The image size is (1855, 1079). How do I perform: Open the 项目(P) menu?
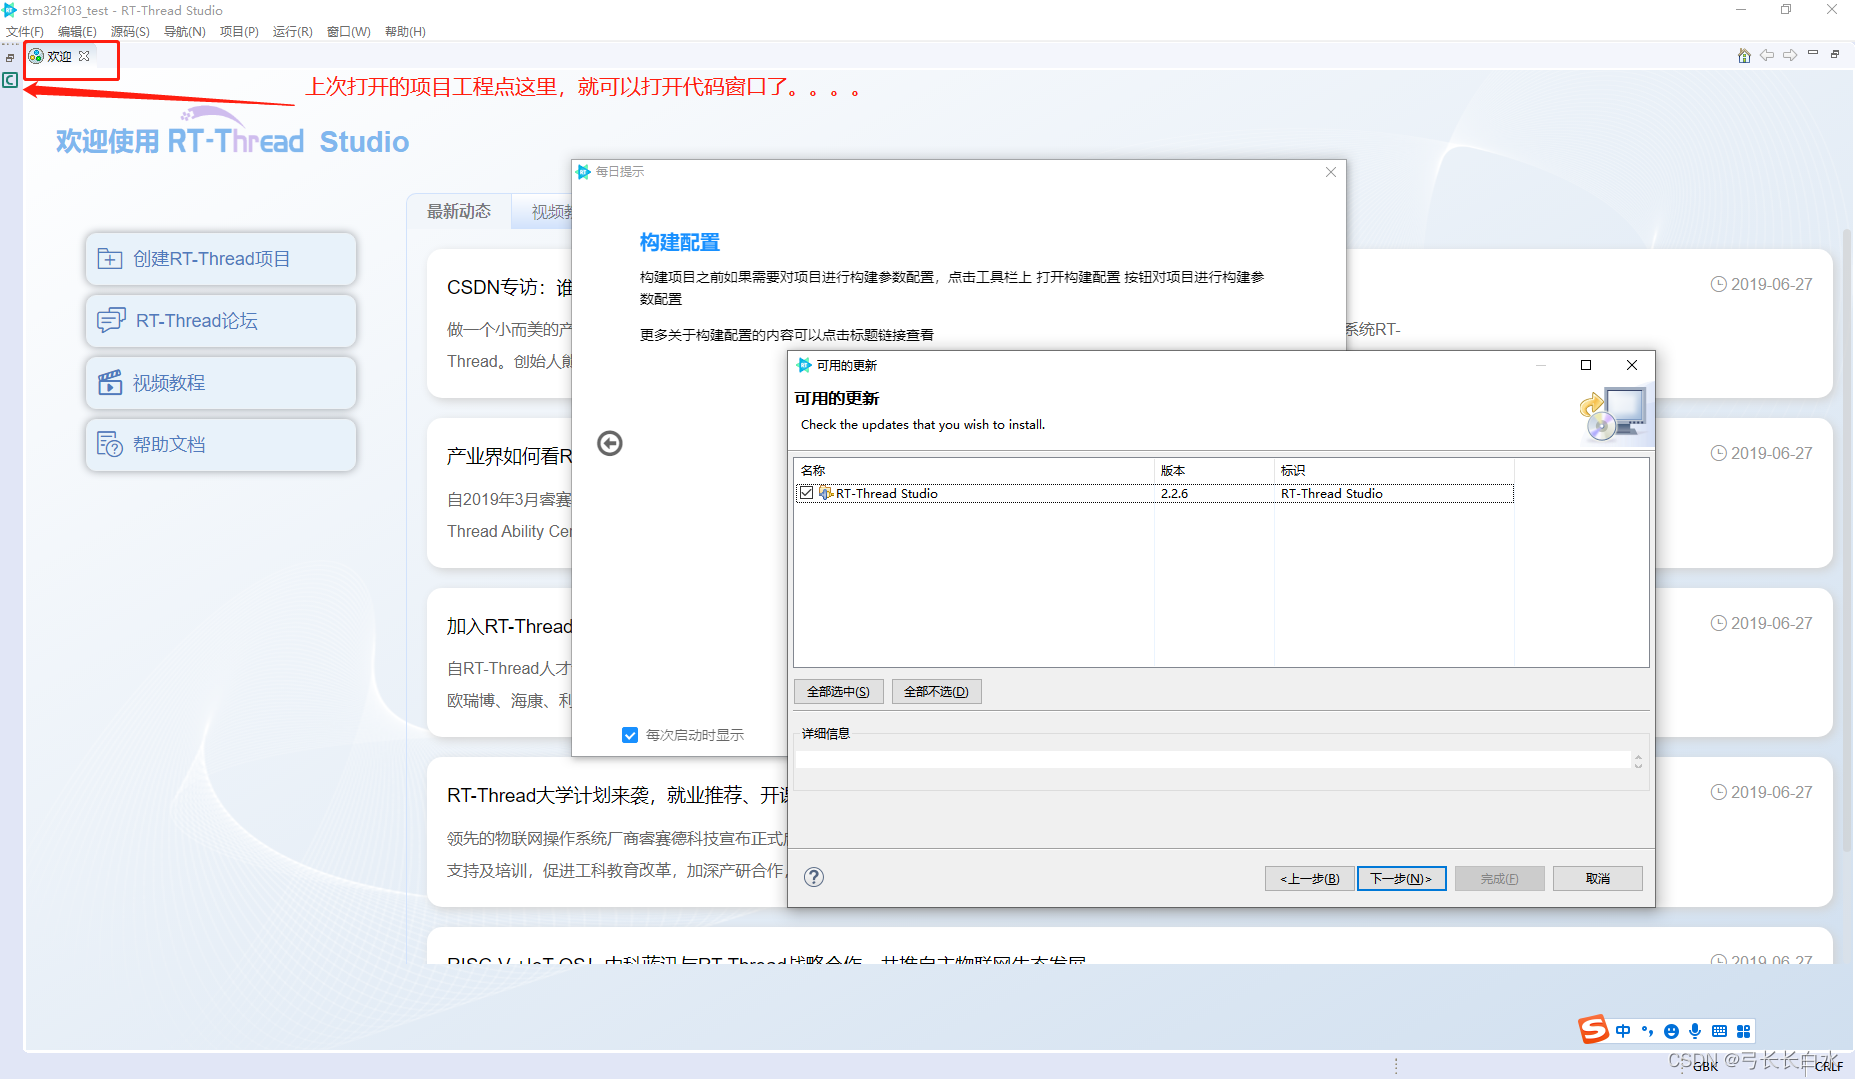point(239,32)
